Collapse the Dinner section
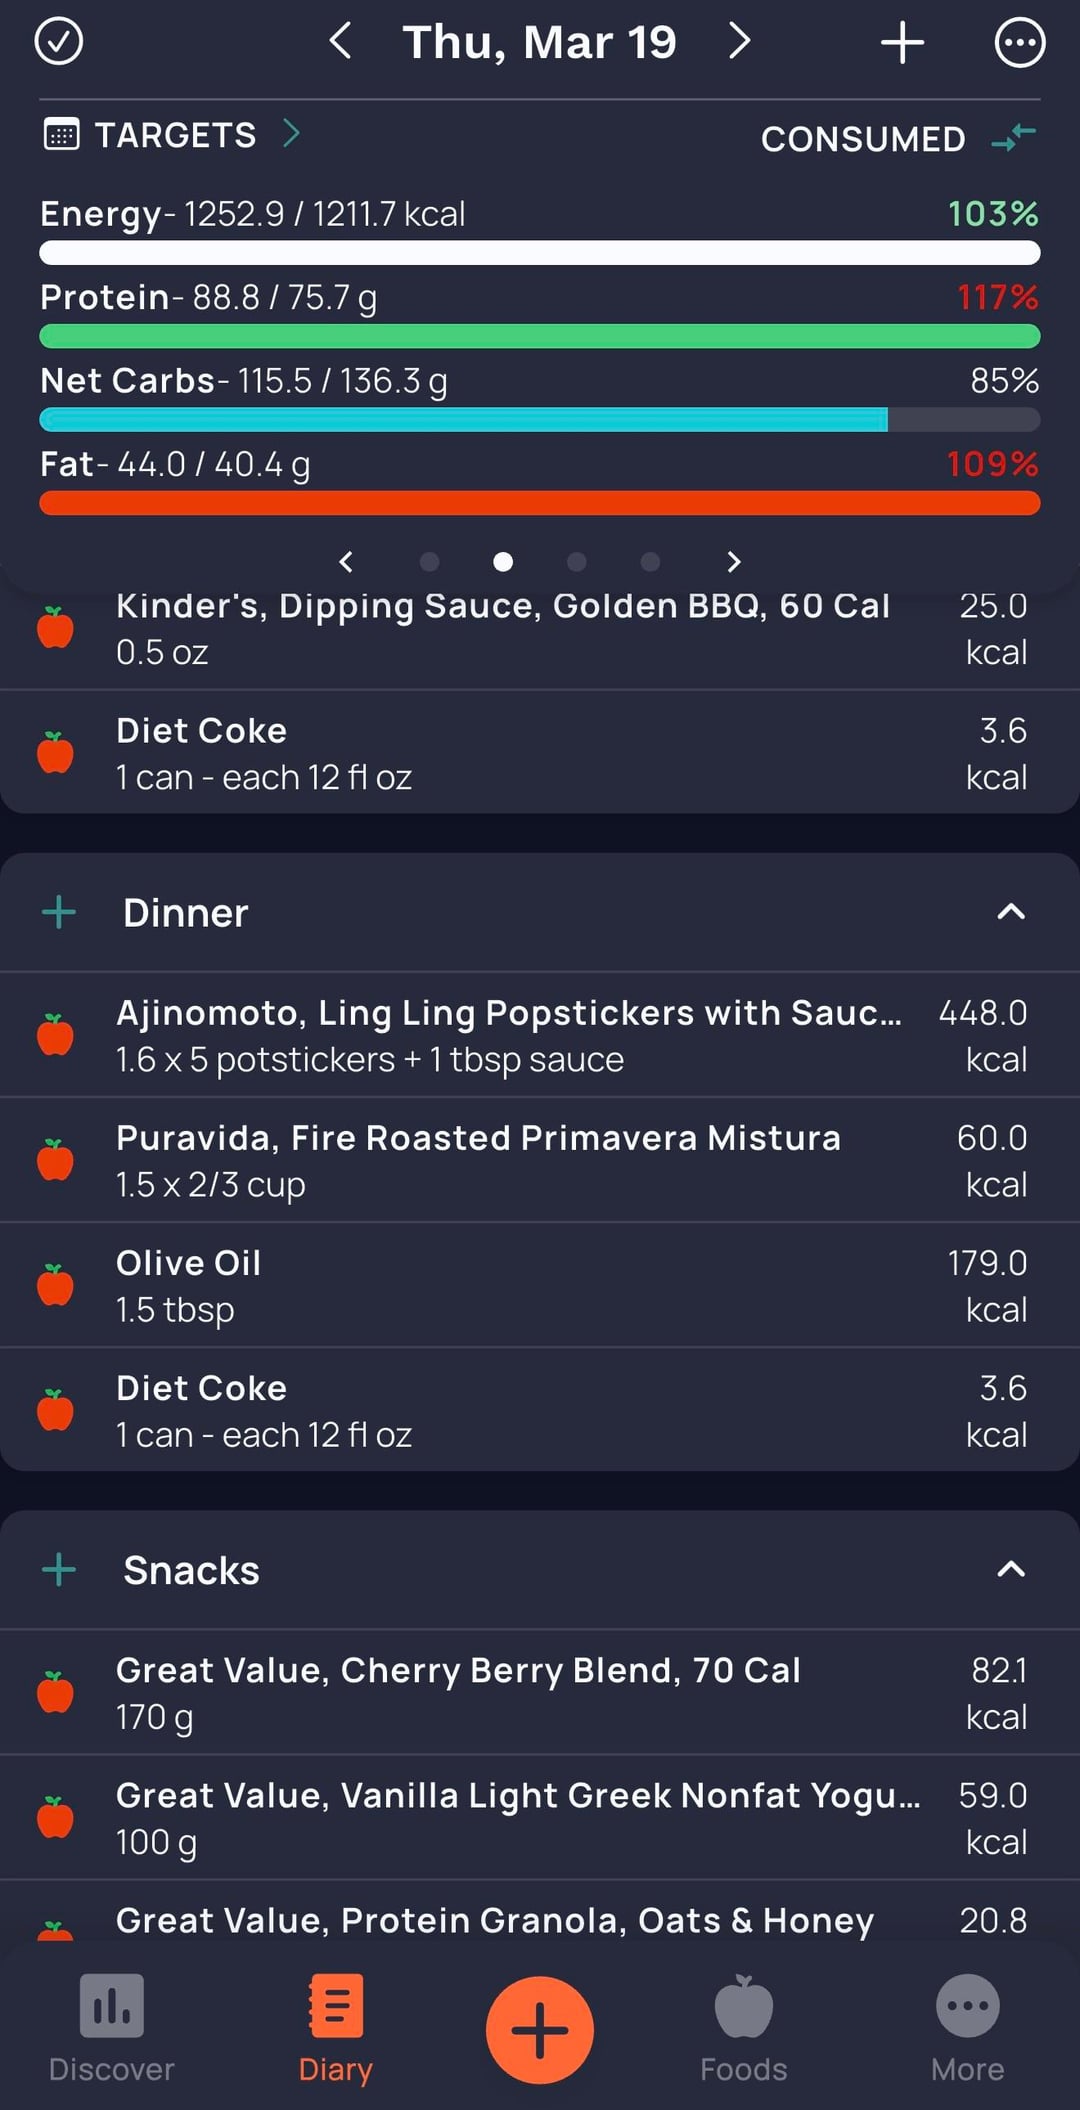Screen dimensions: 1080x2110 pos(1011,912)
